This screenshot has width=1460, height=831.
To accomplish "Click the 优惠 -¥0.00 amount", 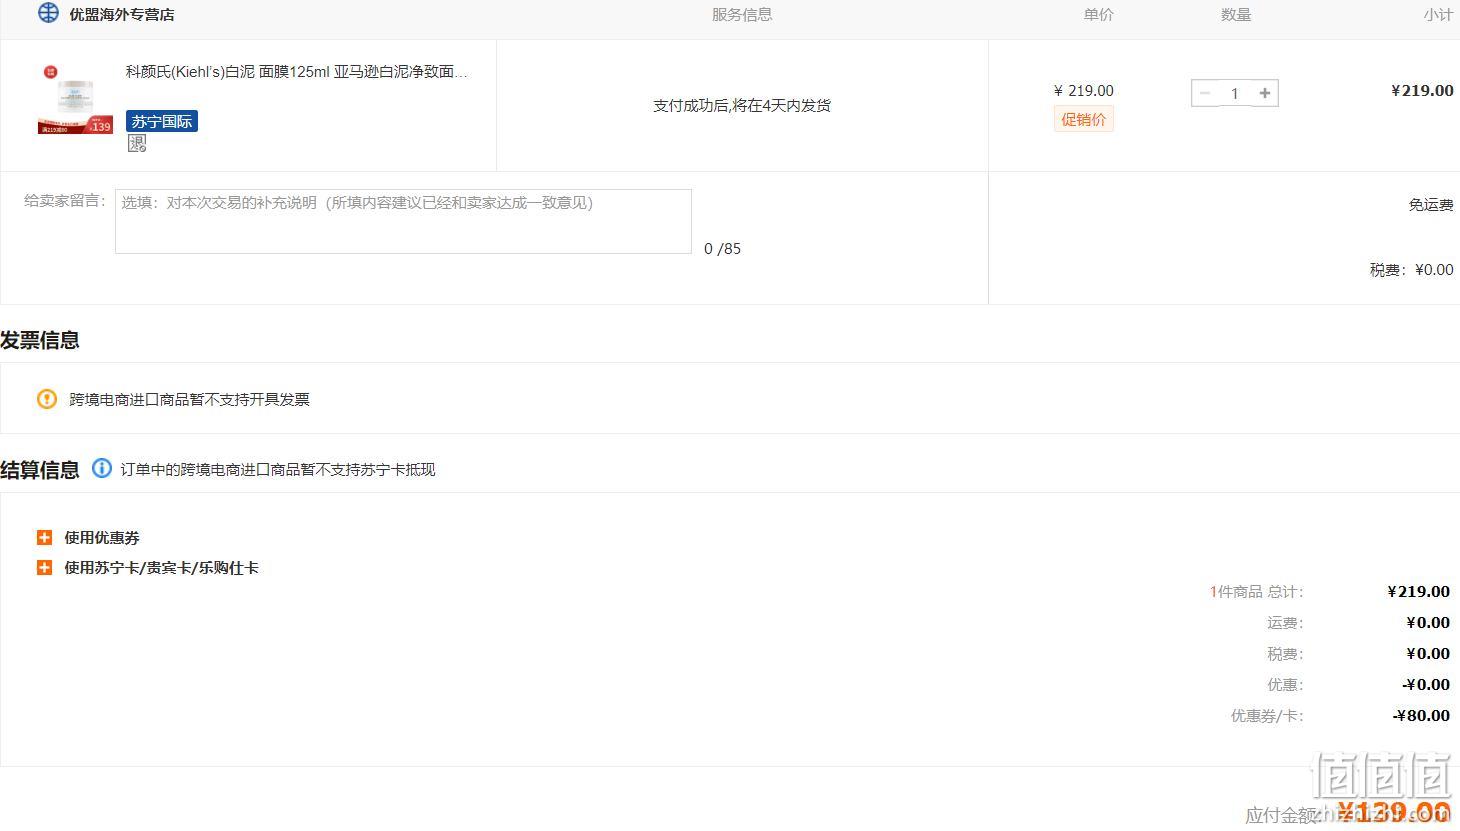I will 1426,685.
